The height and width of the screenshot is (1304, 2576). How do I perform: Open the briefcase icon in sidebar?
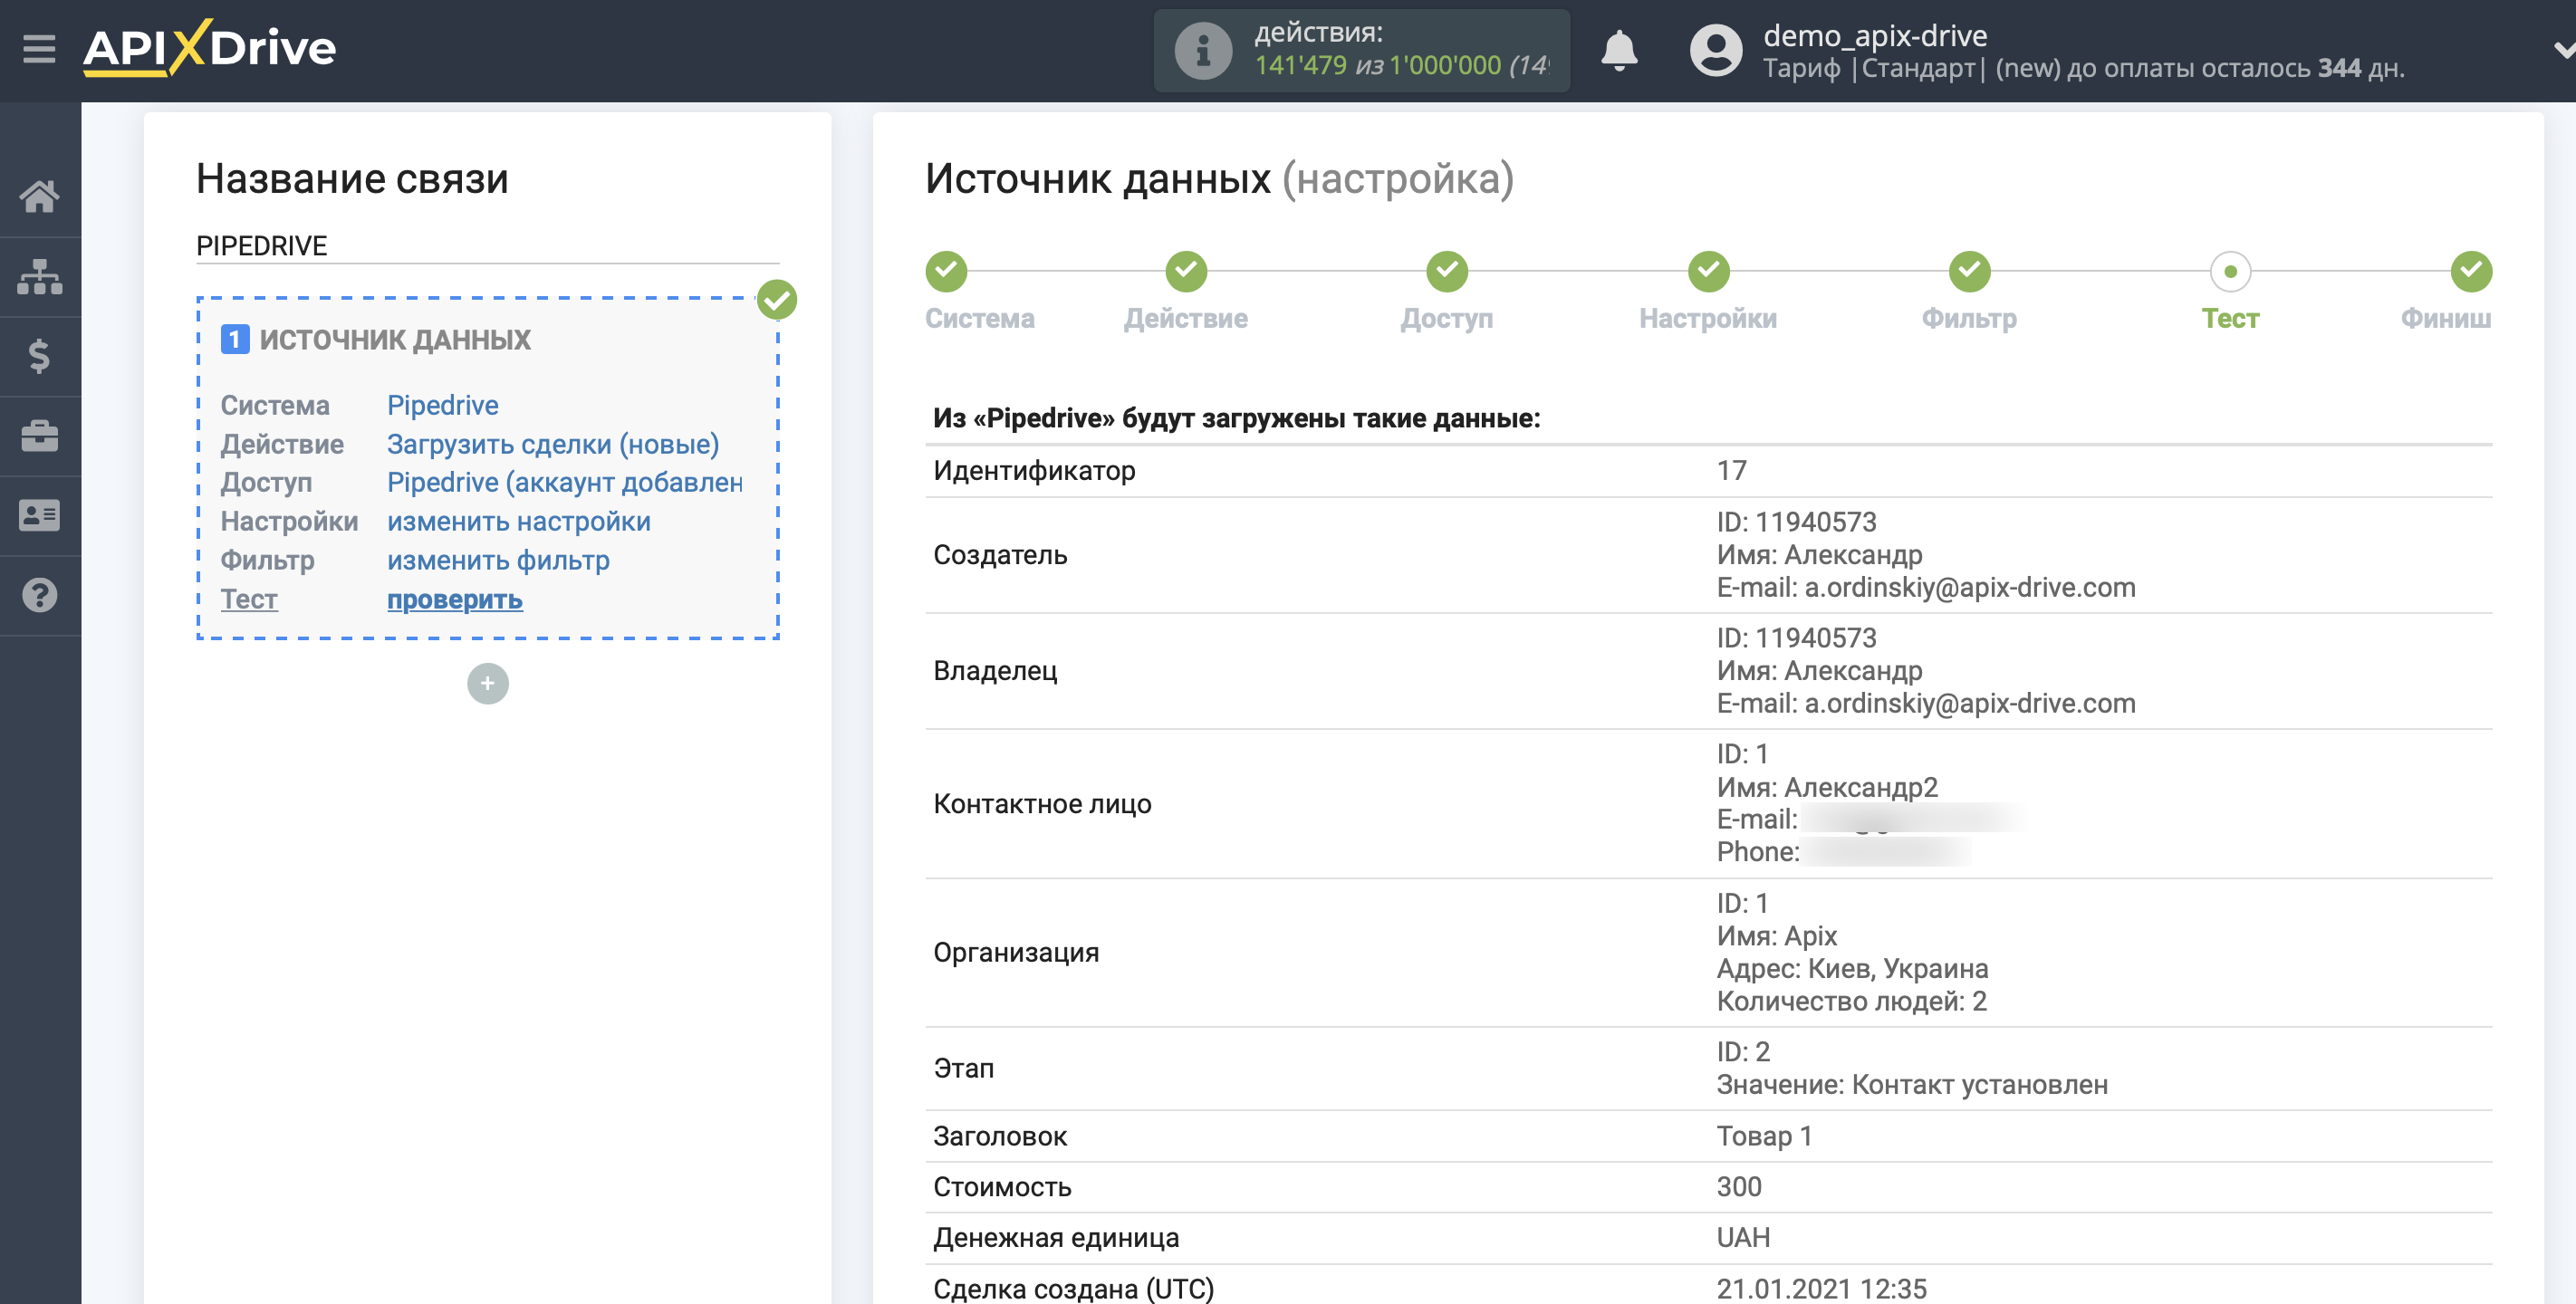pos(39,436)
